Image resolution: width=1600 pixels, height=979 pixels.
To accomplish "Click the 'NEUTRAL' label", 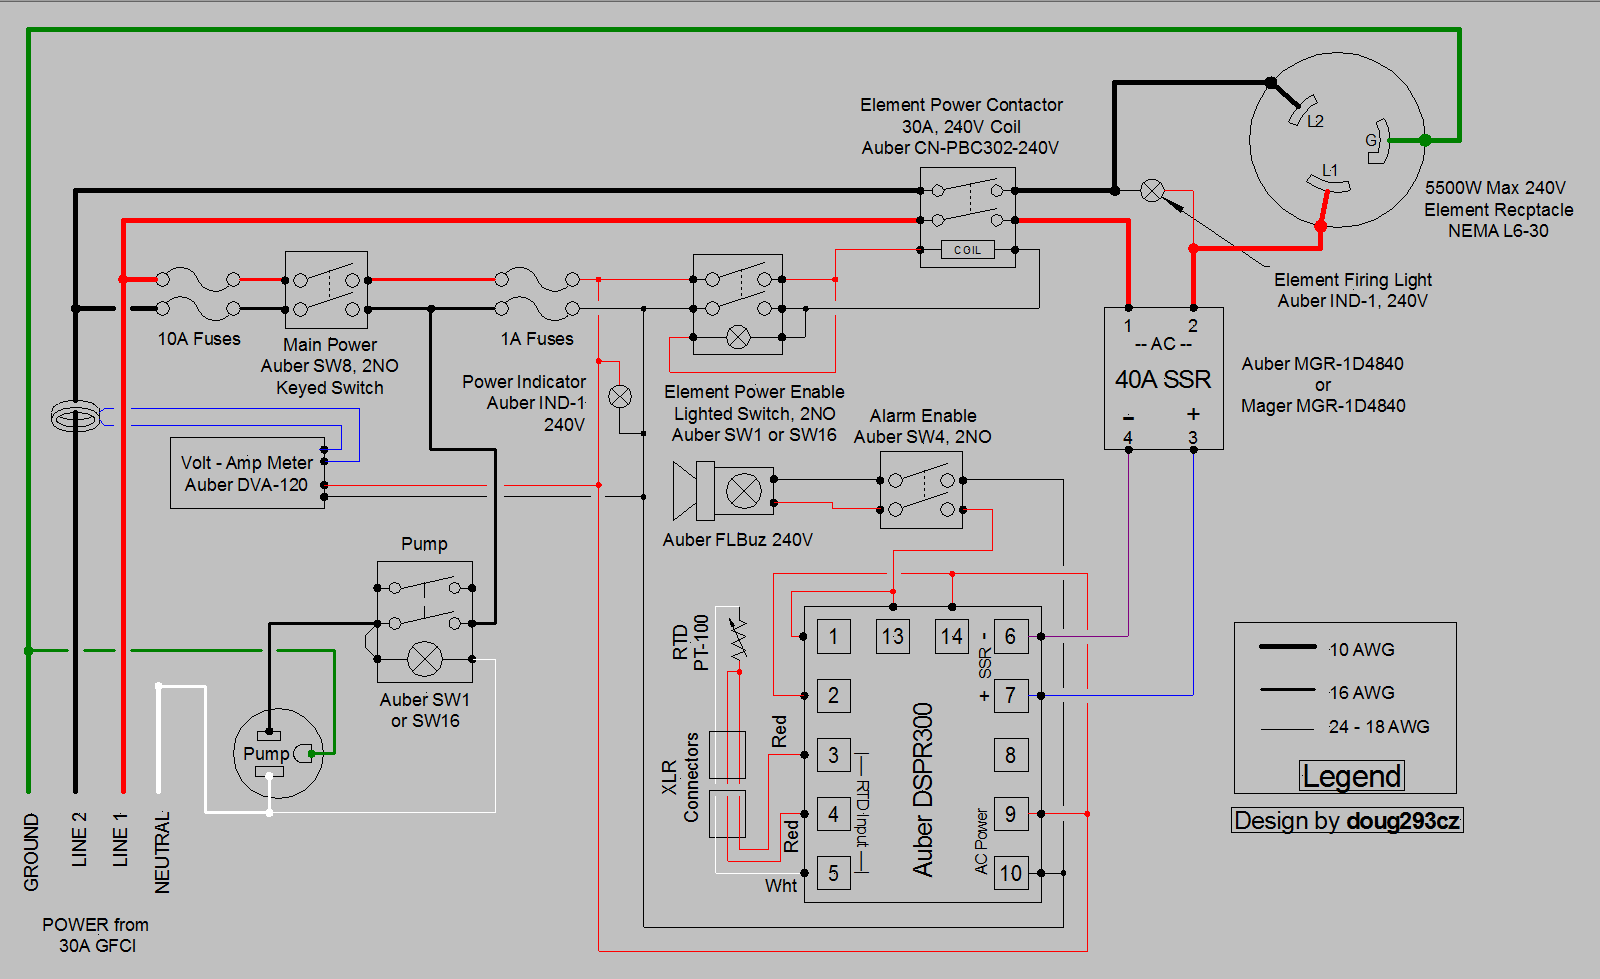I will (x=162, y=852).
